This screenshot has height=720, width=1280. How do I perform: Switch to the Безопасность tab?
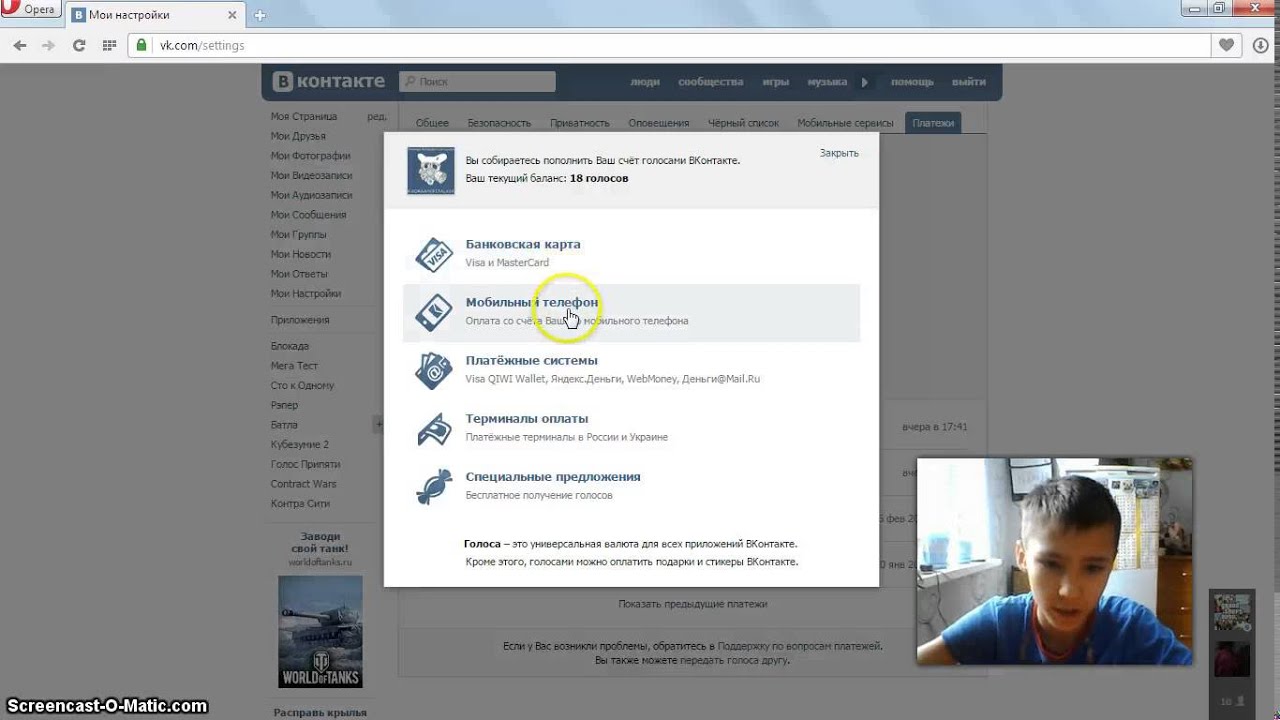point(499,123)
